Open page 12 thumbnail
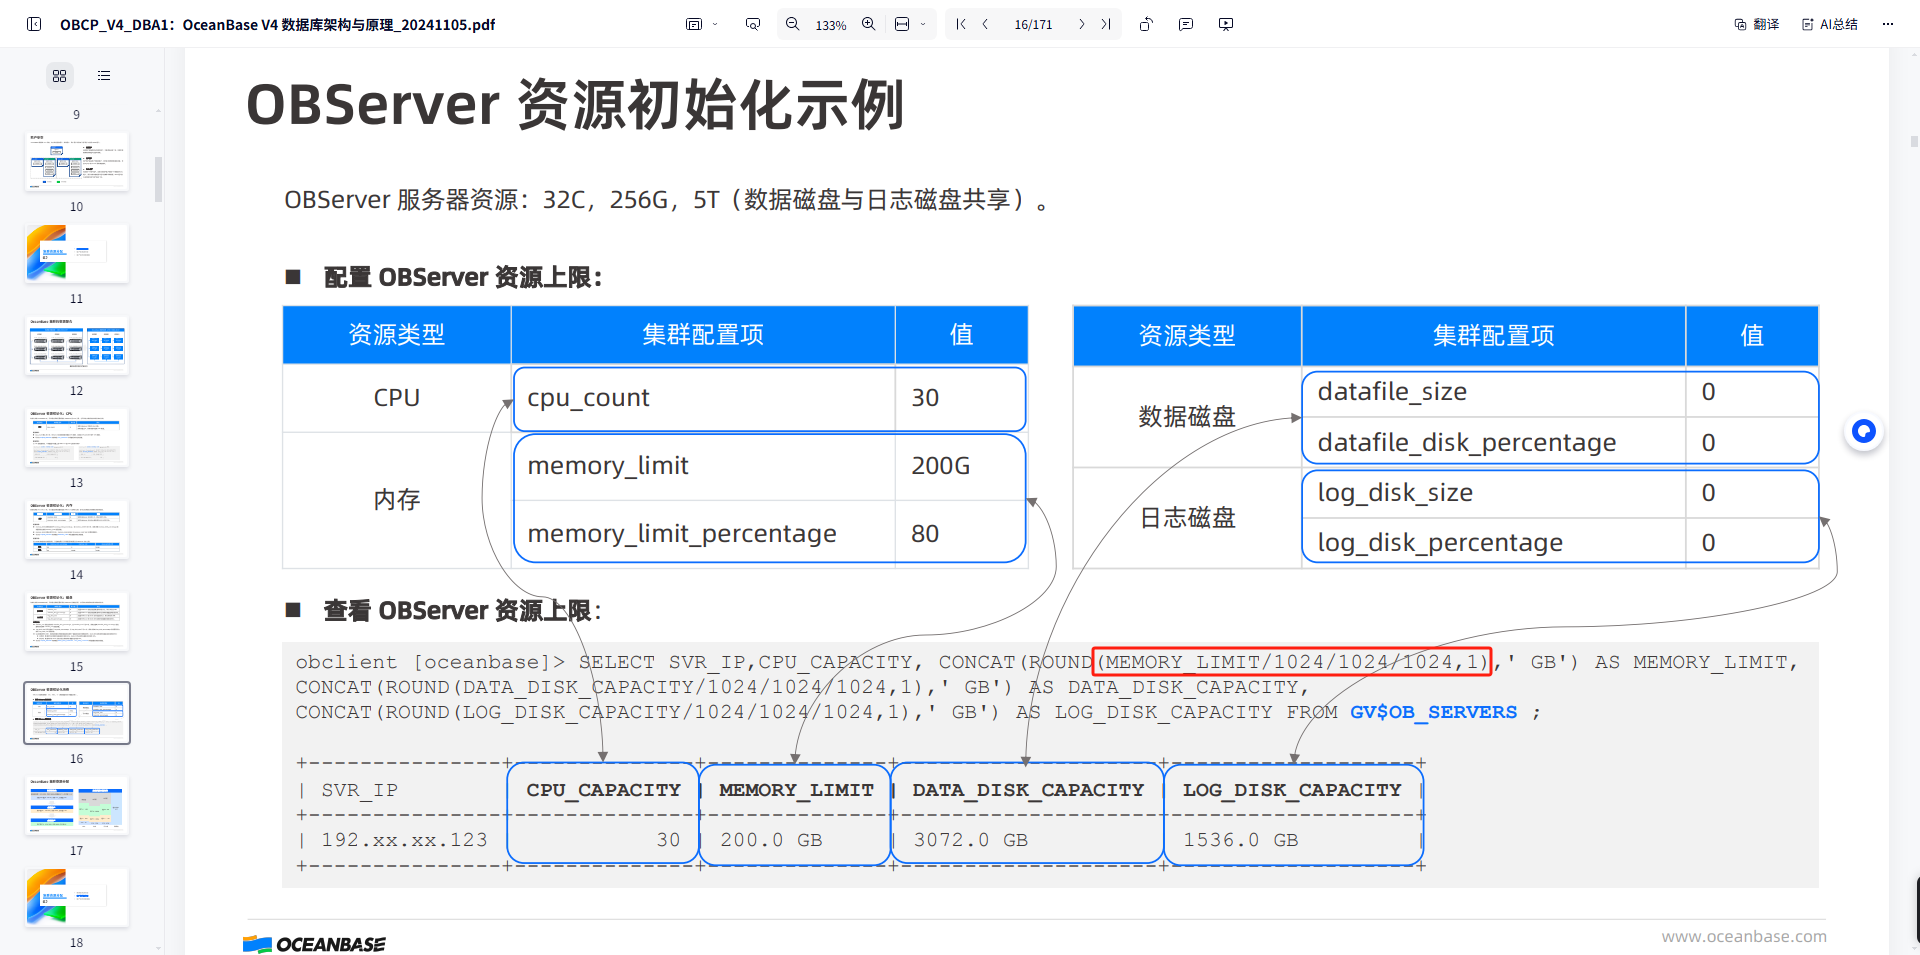 (x=77, y=345)
